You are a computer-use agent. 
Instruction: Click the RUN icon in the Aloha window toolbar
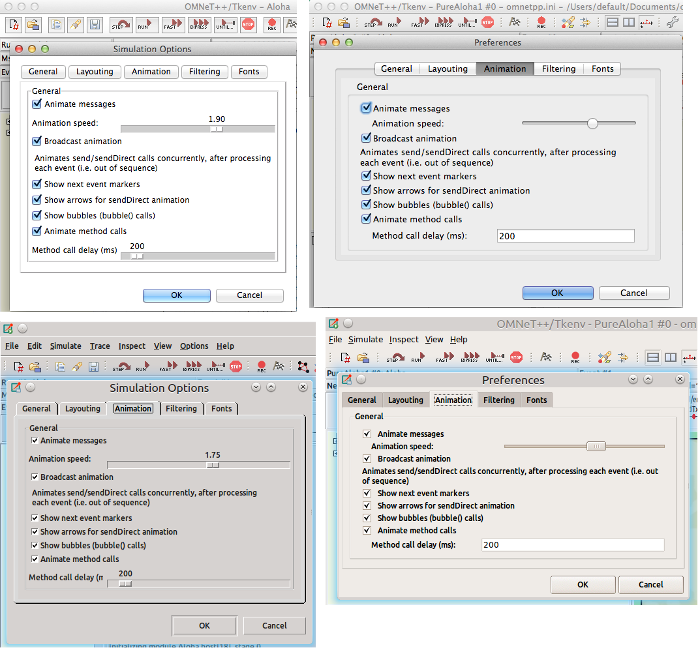tap(146, 24)
